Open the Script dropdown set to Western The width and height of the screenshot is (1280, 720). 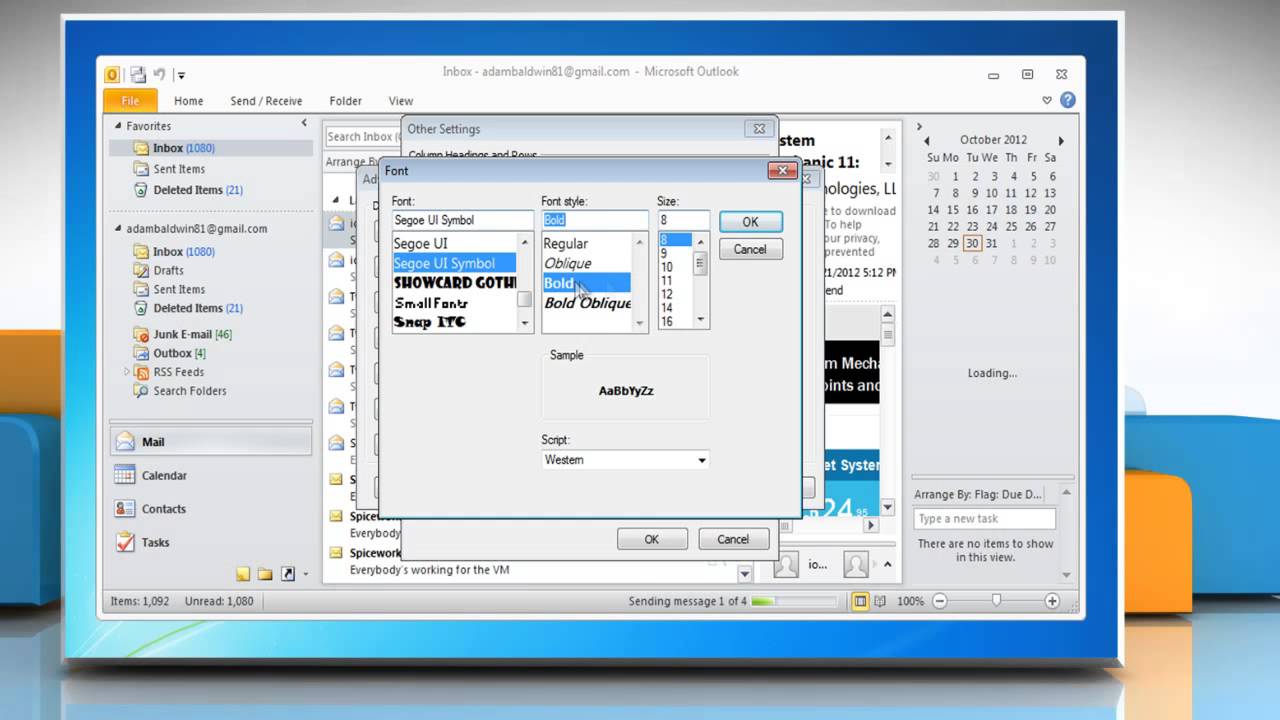point(625,460)
